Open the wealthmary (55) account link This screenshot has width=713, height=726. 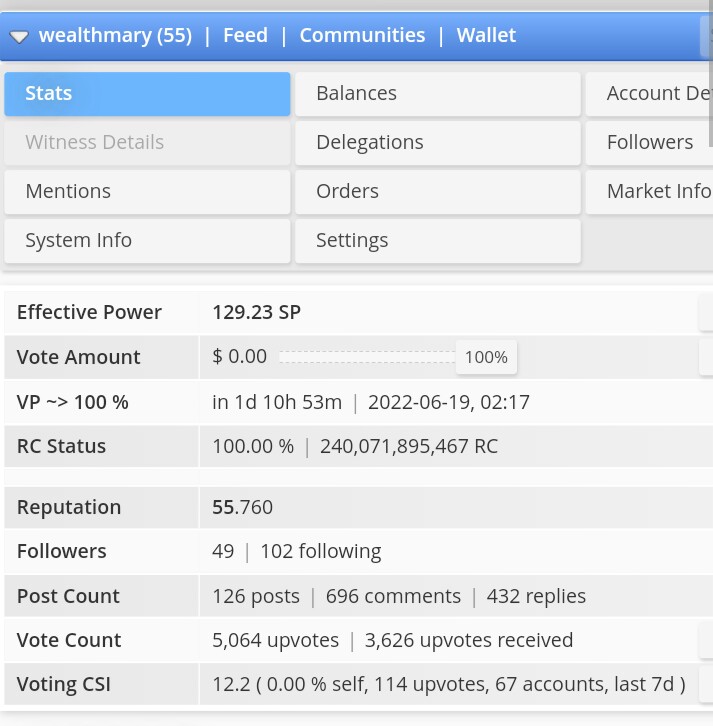click(x=115, y=35)
